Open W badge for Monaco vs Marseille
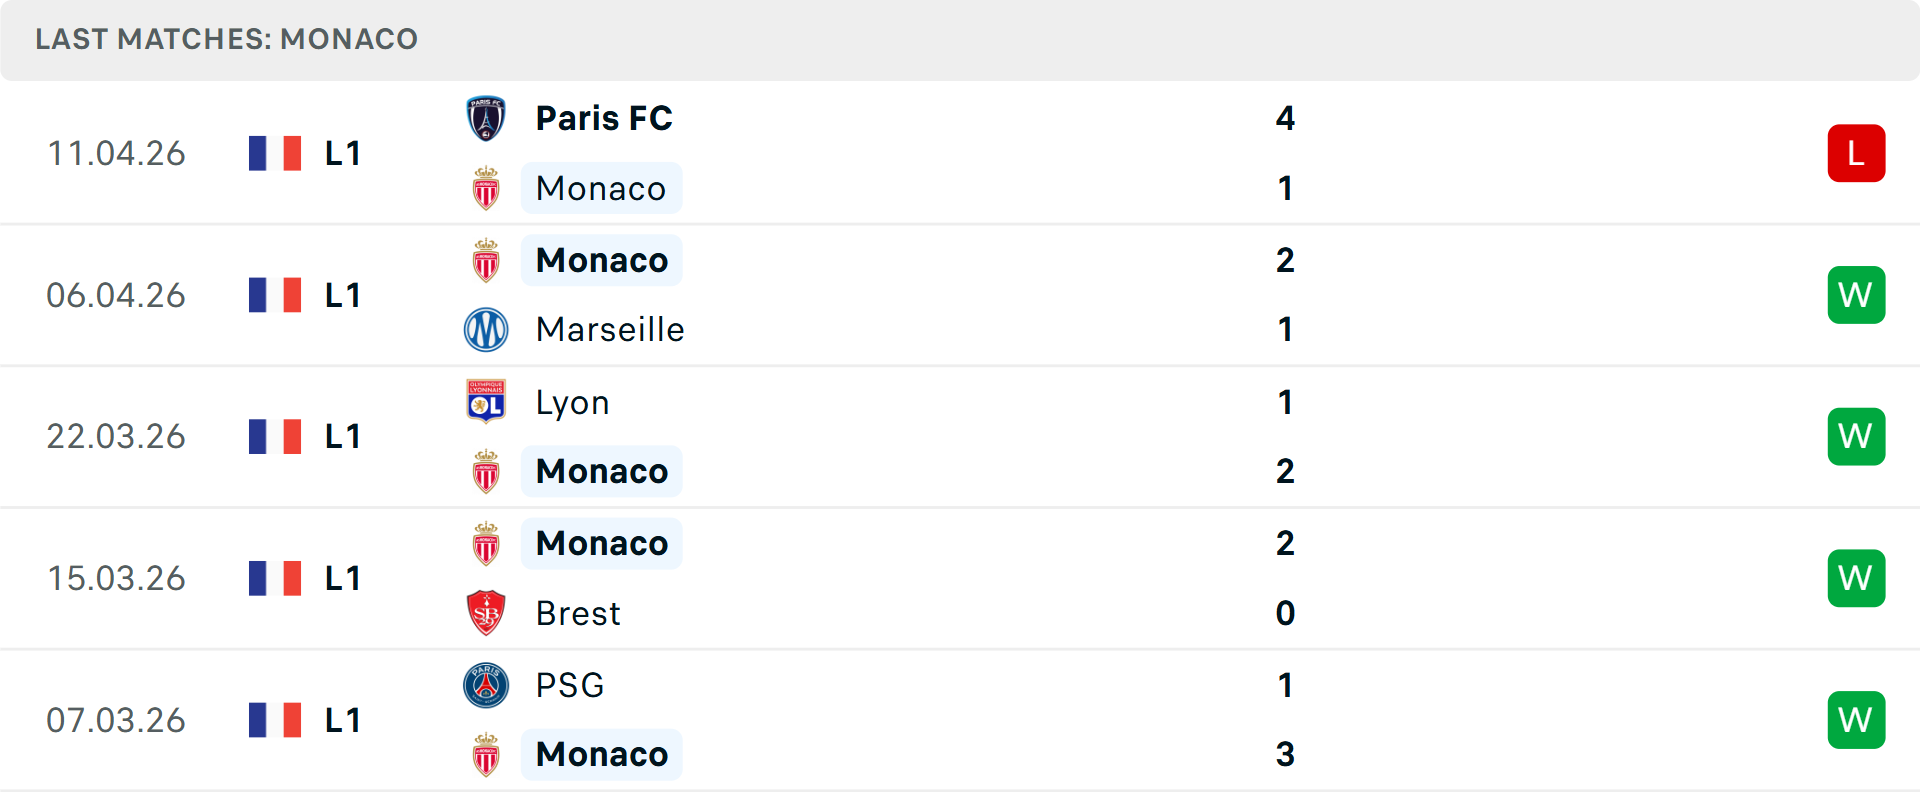Image resolution: width=1920 pixels, height=792 pixels. point(1856,295)
